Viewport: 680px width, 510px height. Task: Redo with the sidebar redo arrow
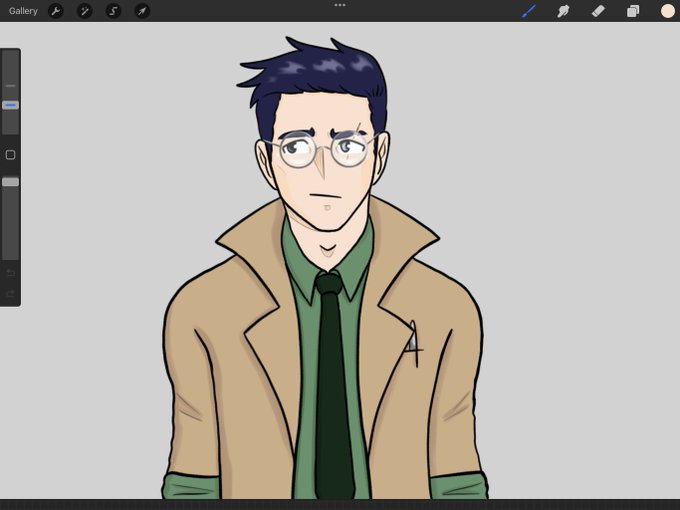[10, 294]
